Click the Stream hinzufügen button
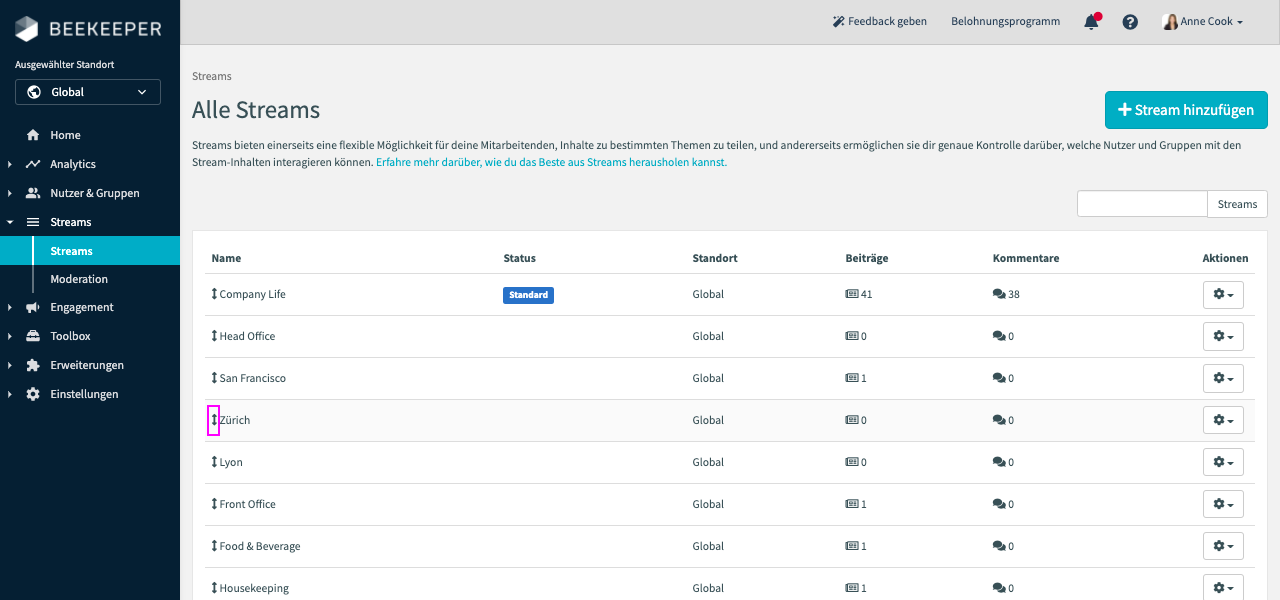The height and width of the screenshot is (600, 1280). [1186, 110]
